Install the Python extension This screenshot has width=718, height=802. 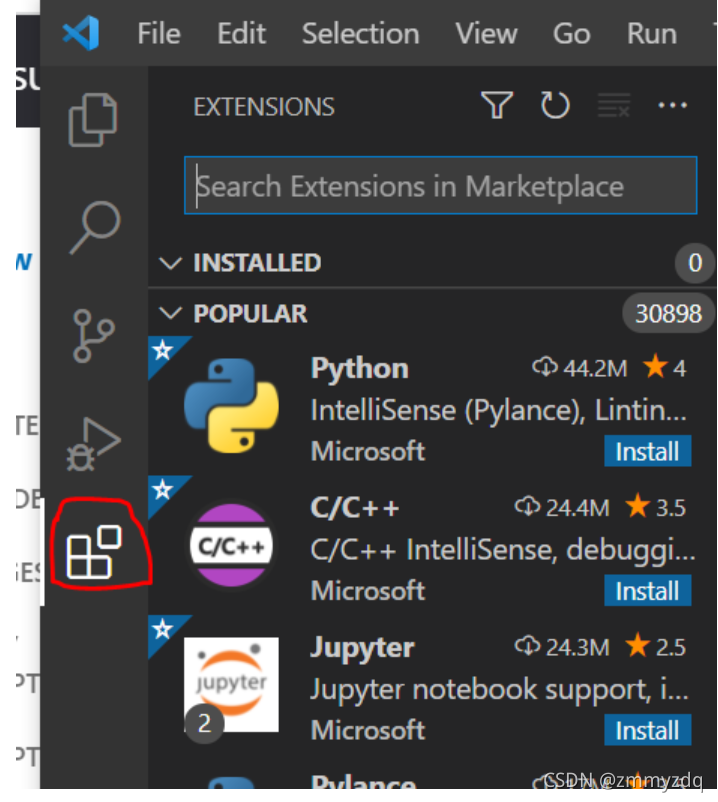pyautogui.click(x=647, y=451)
